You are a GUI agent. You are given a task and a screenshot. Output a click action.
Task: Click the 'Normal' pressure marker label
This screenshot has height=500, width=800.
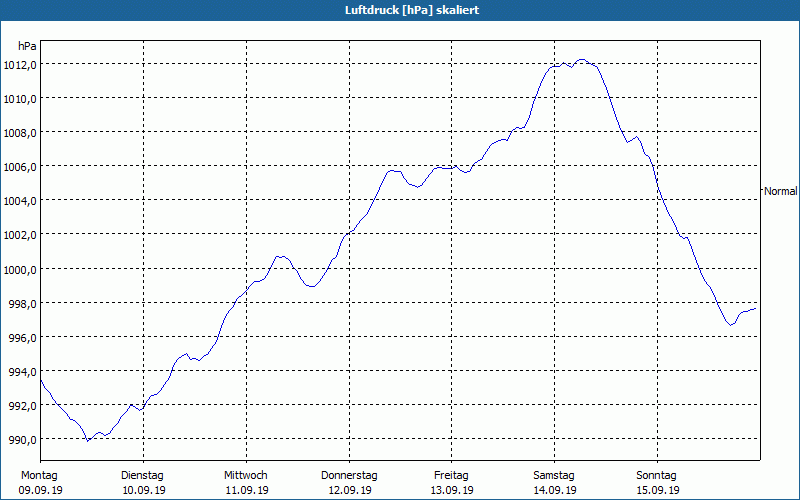tap(781, 191)
